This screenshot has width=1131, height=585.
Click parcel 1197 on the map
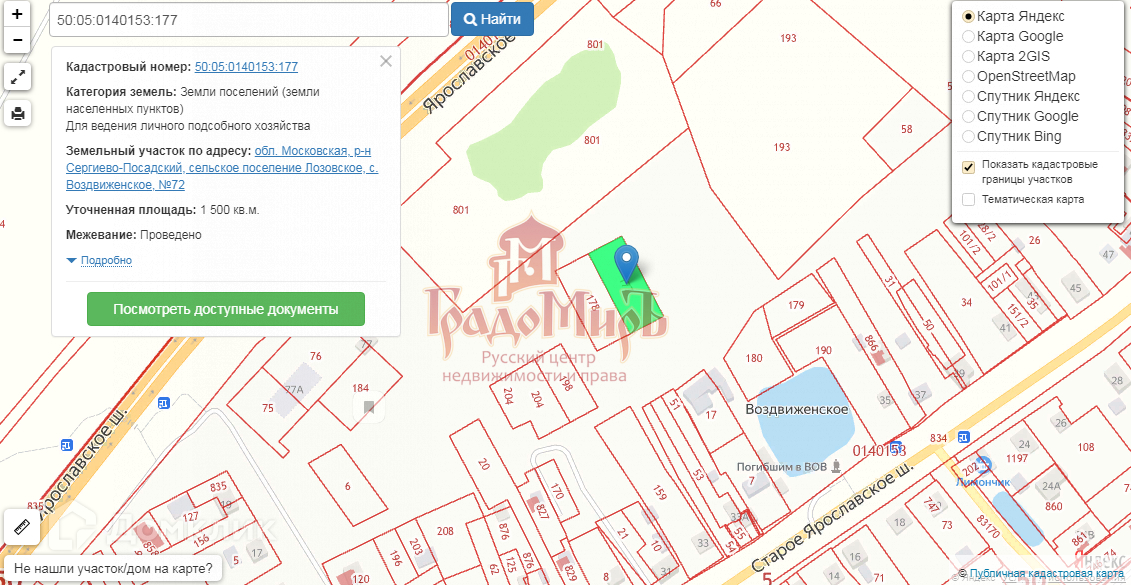point(1016,459)
